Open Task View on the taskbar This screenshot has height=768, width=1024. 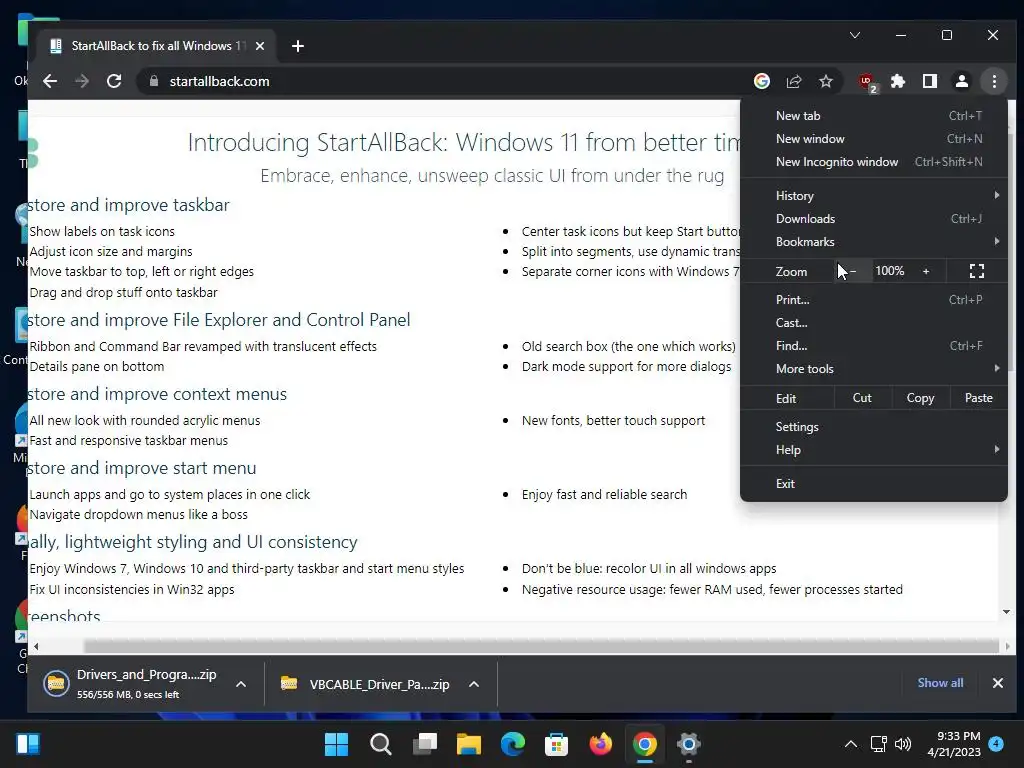425,744
